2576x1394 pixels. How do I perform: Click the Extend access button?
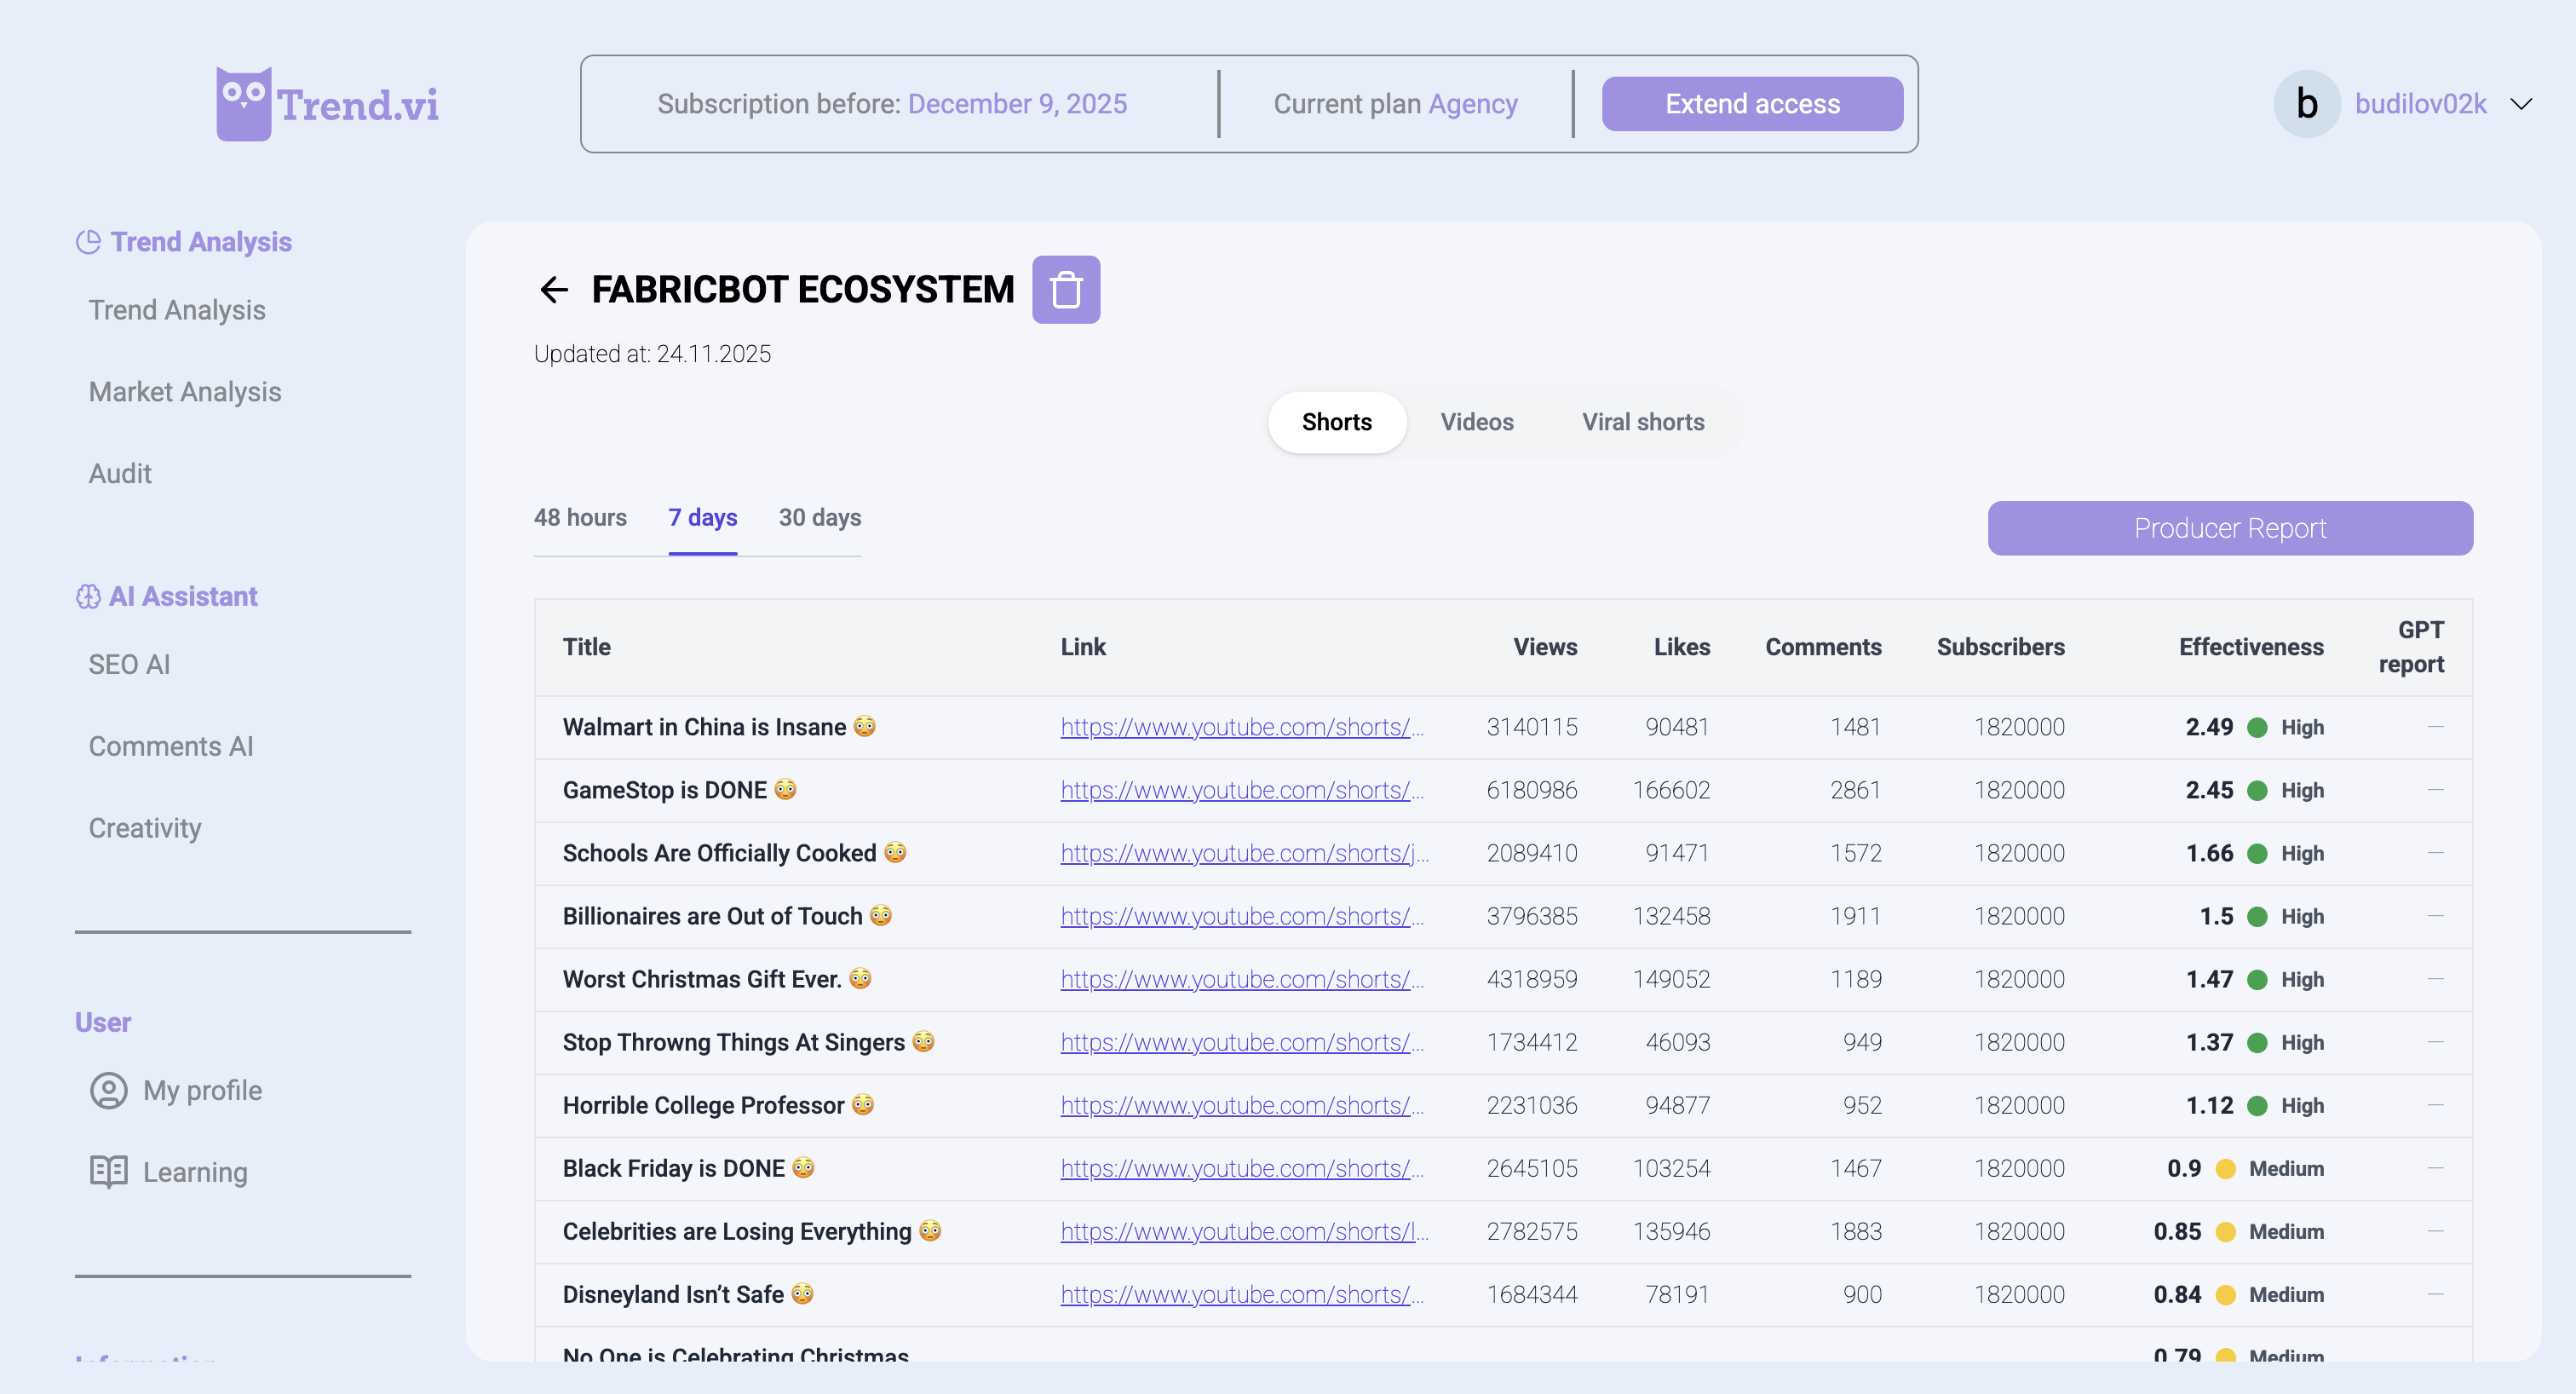coord(1751,104)
